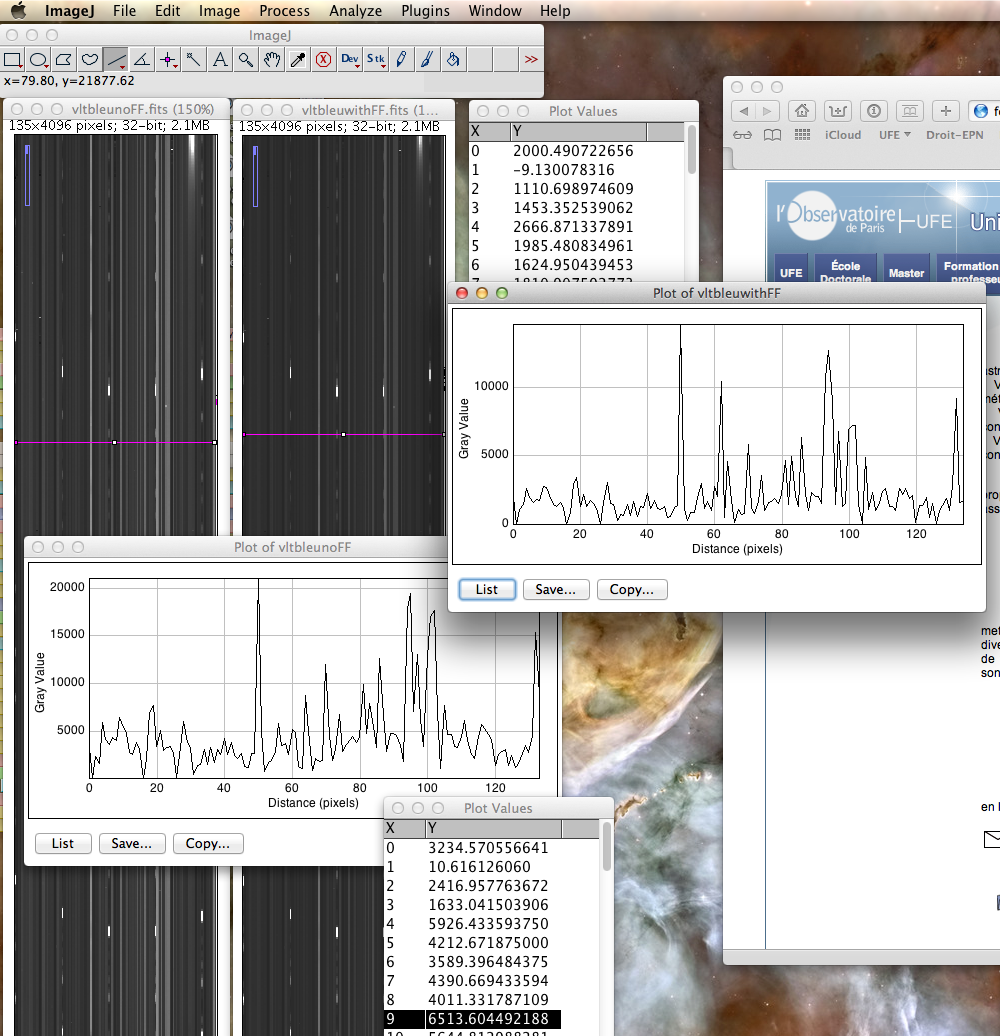
Task: Open the Plugins menu
Action: click(425, 11)
